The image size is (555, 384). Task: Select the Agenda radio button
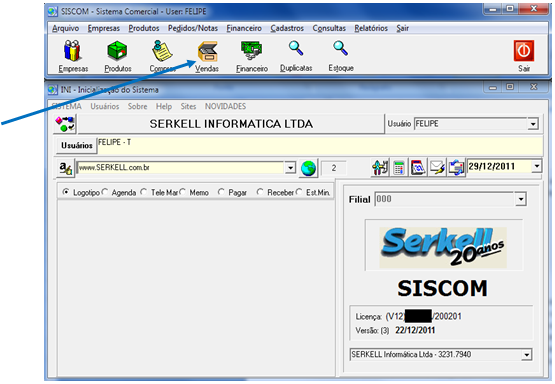[x=105, y=192]
